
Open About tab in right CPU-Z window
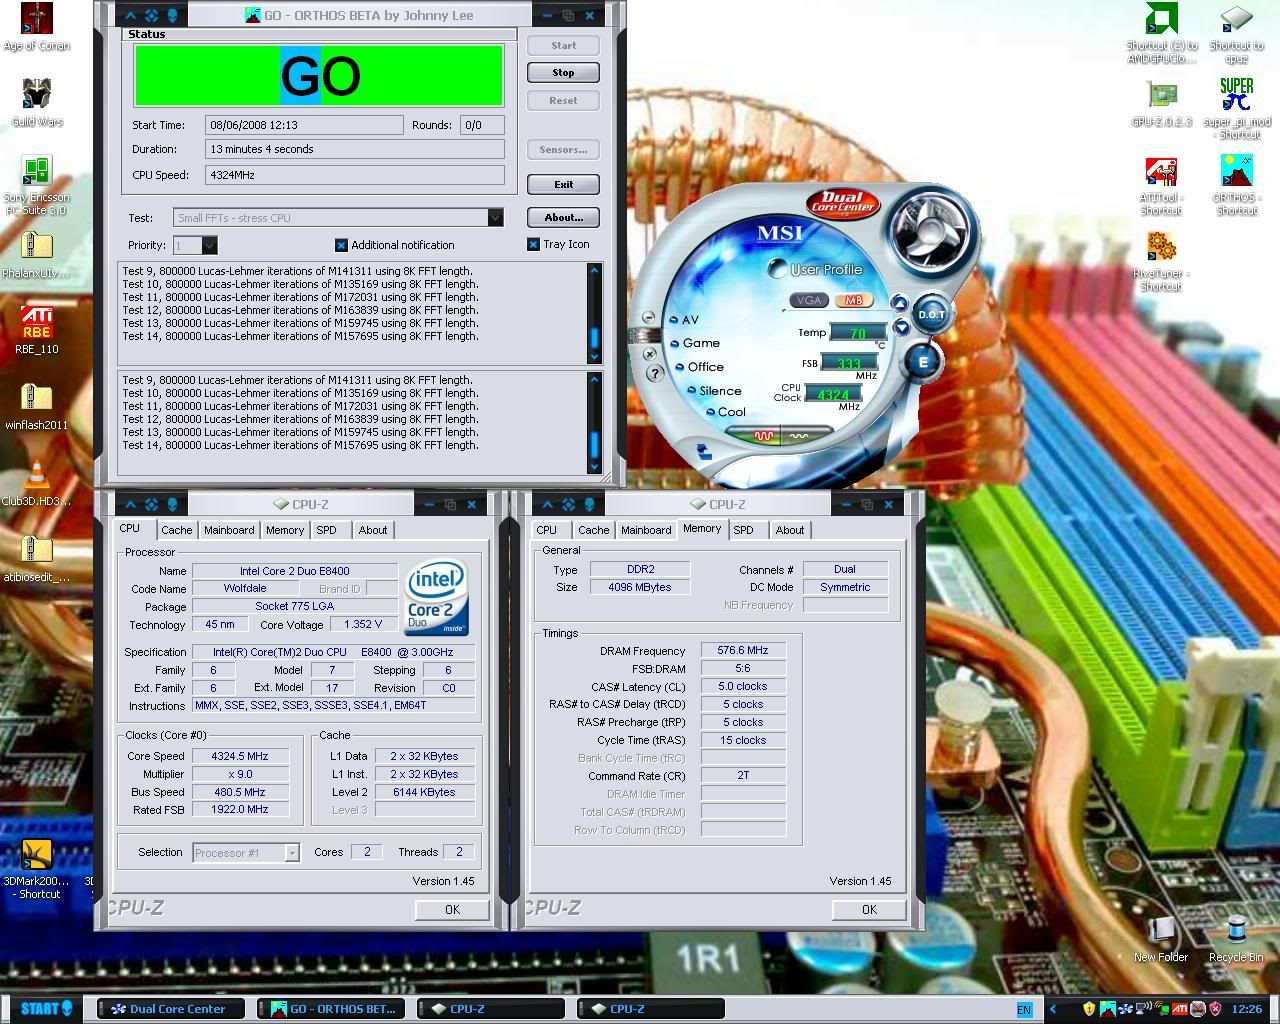(x=790, y=530)
